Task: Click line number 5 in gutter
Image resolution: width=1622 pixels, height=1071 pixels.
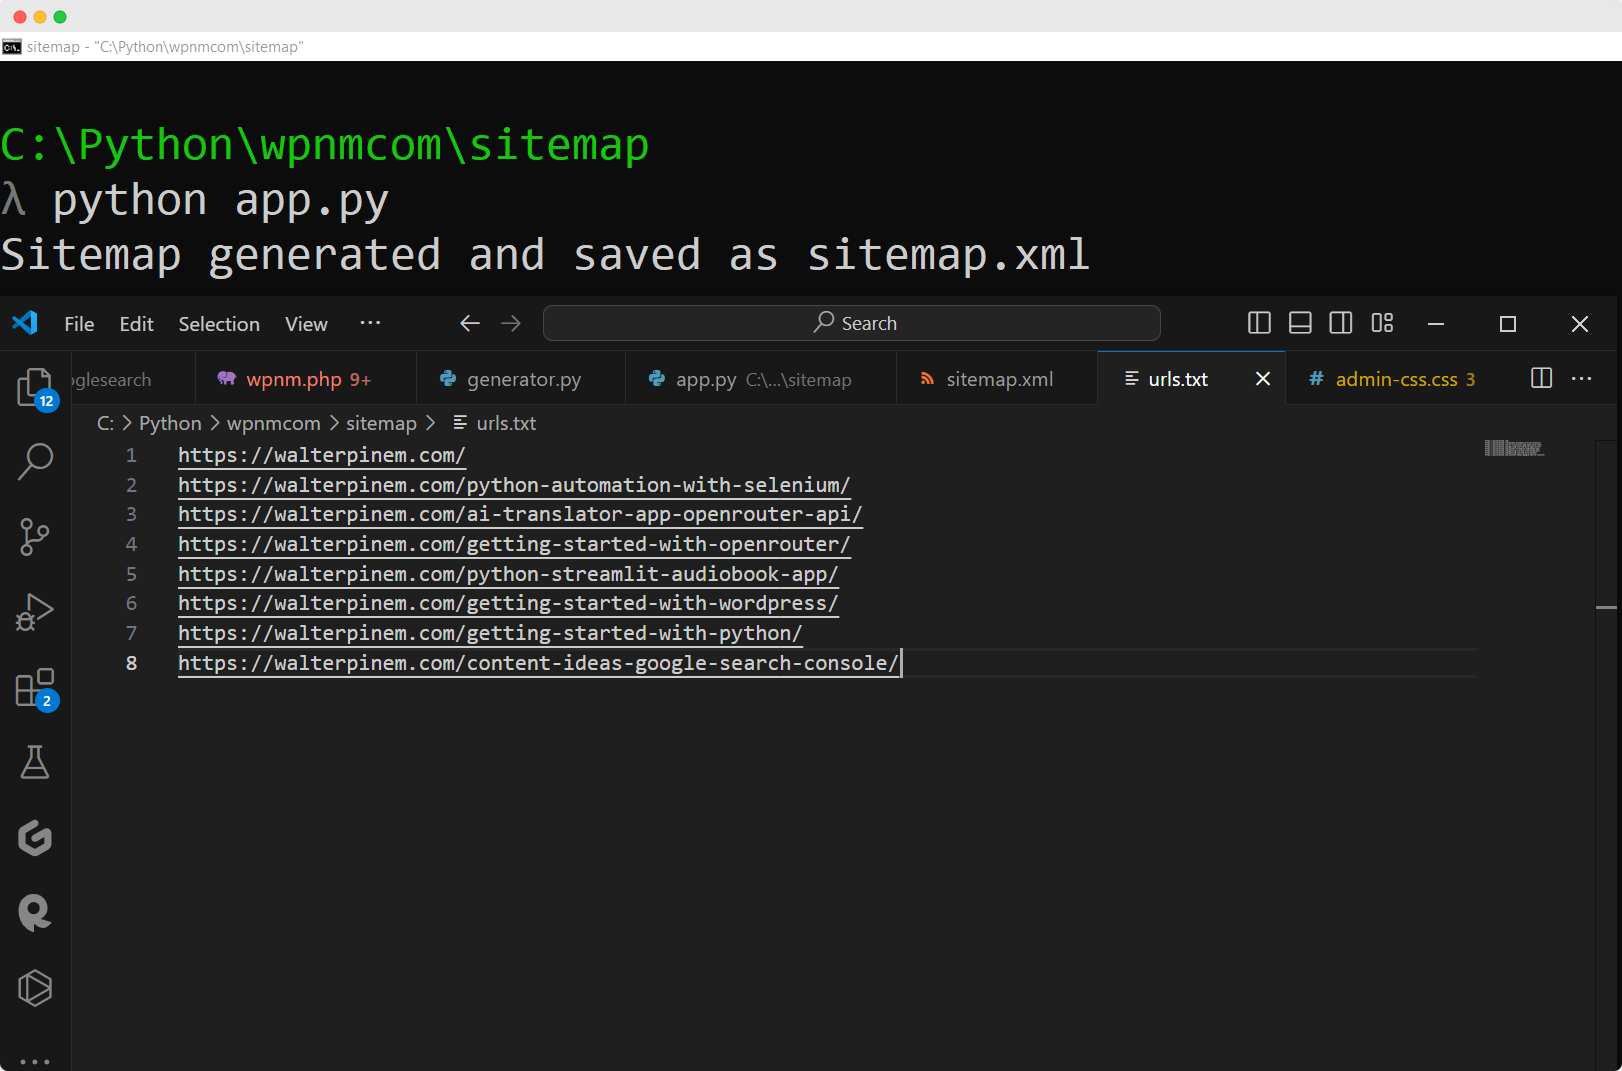Action: tap(131, 574)
